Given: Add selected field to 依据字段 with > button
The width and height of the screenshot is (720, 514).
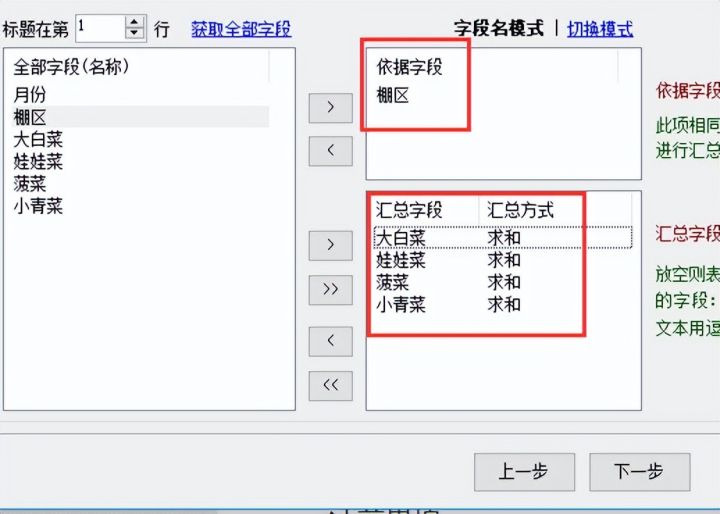Looking at the screenshot, I should [x=331, y=108].
